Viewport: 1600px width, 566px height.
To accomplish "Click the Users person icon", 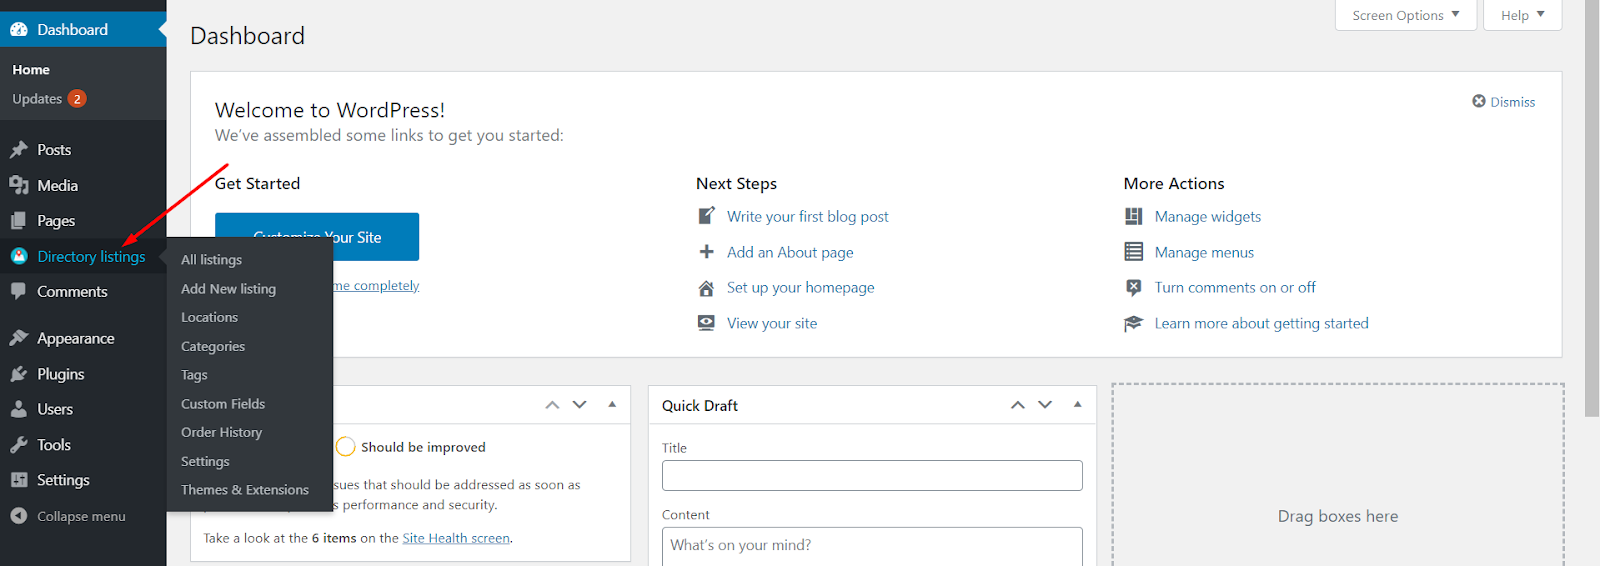I will coord(19,409).
